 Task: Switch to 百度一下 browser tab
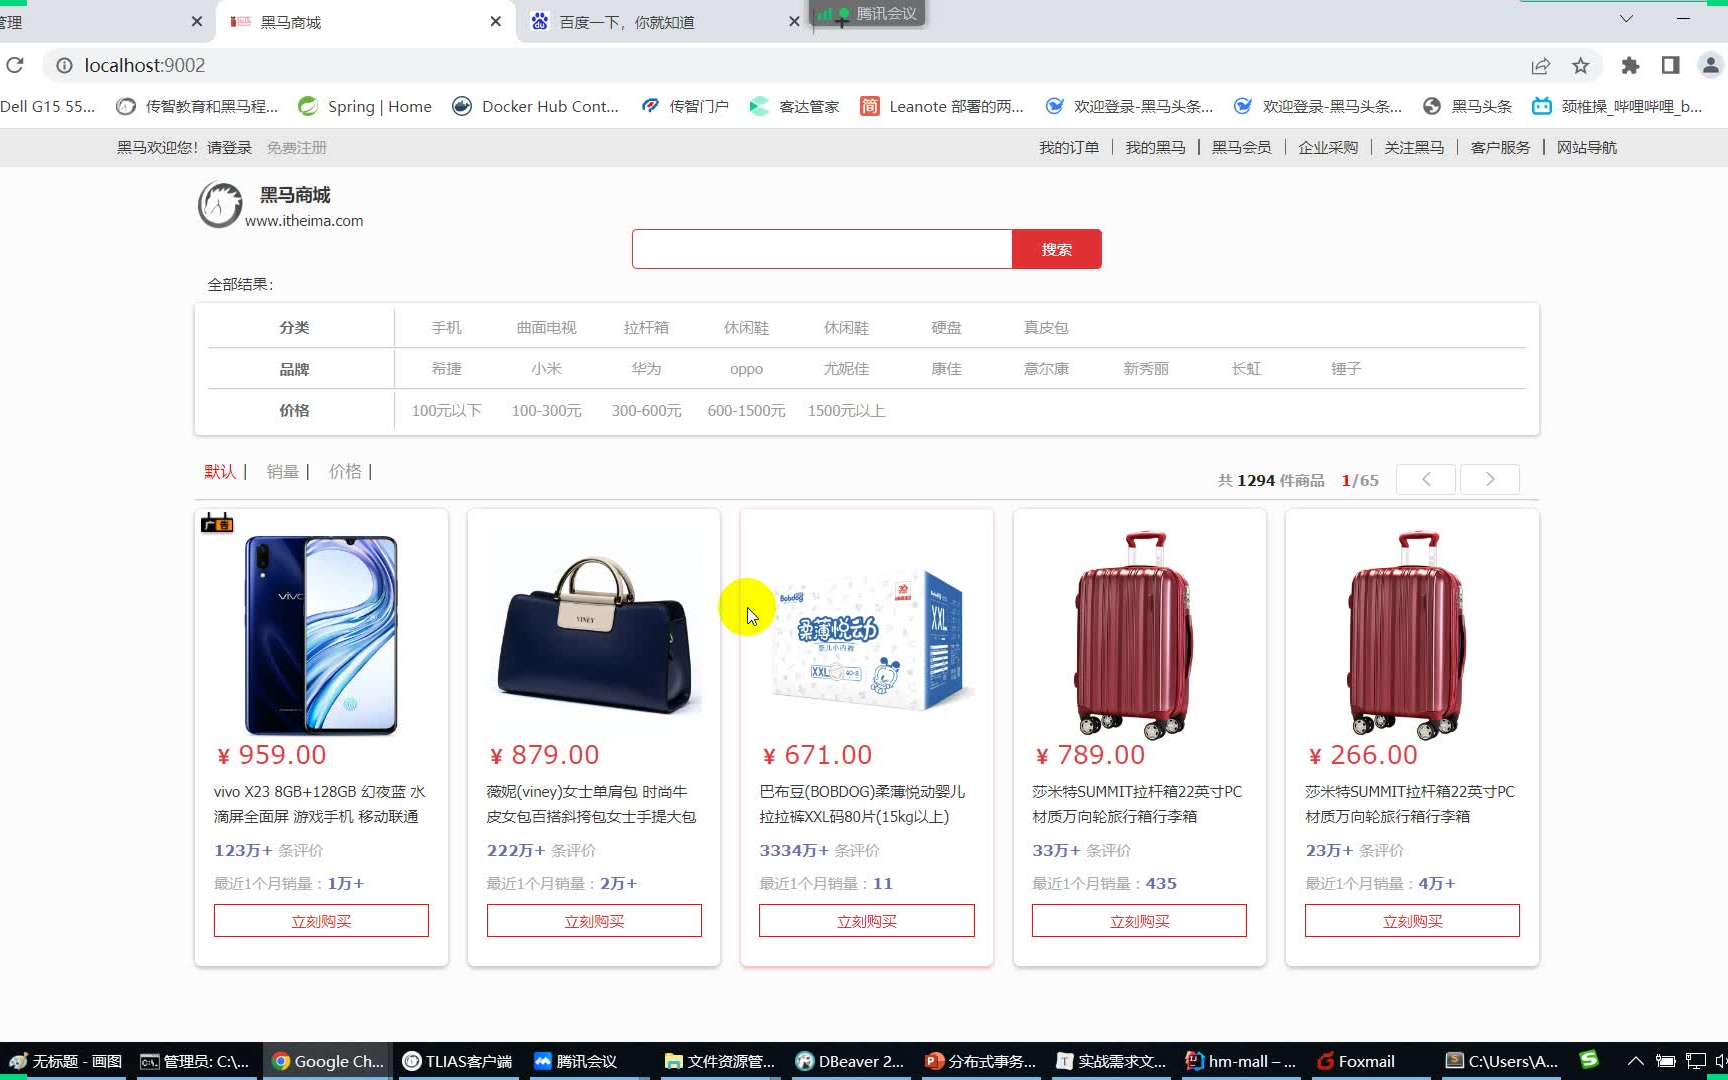tap(626, 22)
